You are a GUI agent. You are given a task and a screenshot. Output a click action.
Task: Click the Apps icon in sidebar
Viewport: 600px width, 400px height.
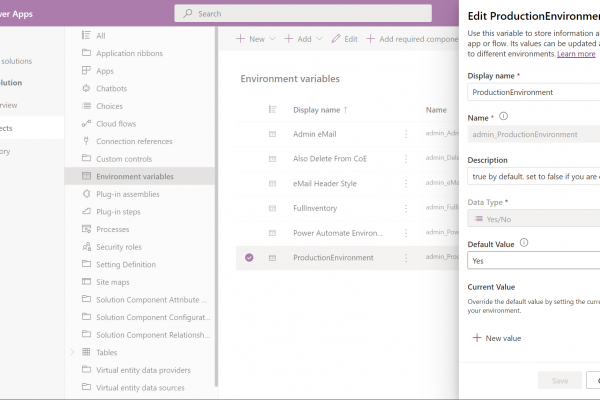pos(86,70)
